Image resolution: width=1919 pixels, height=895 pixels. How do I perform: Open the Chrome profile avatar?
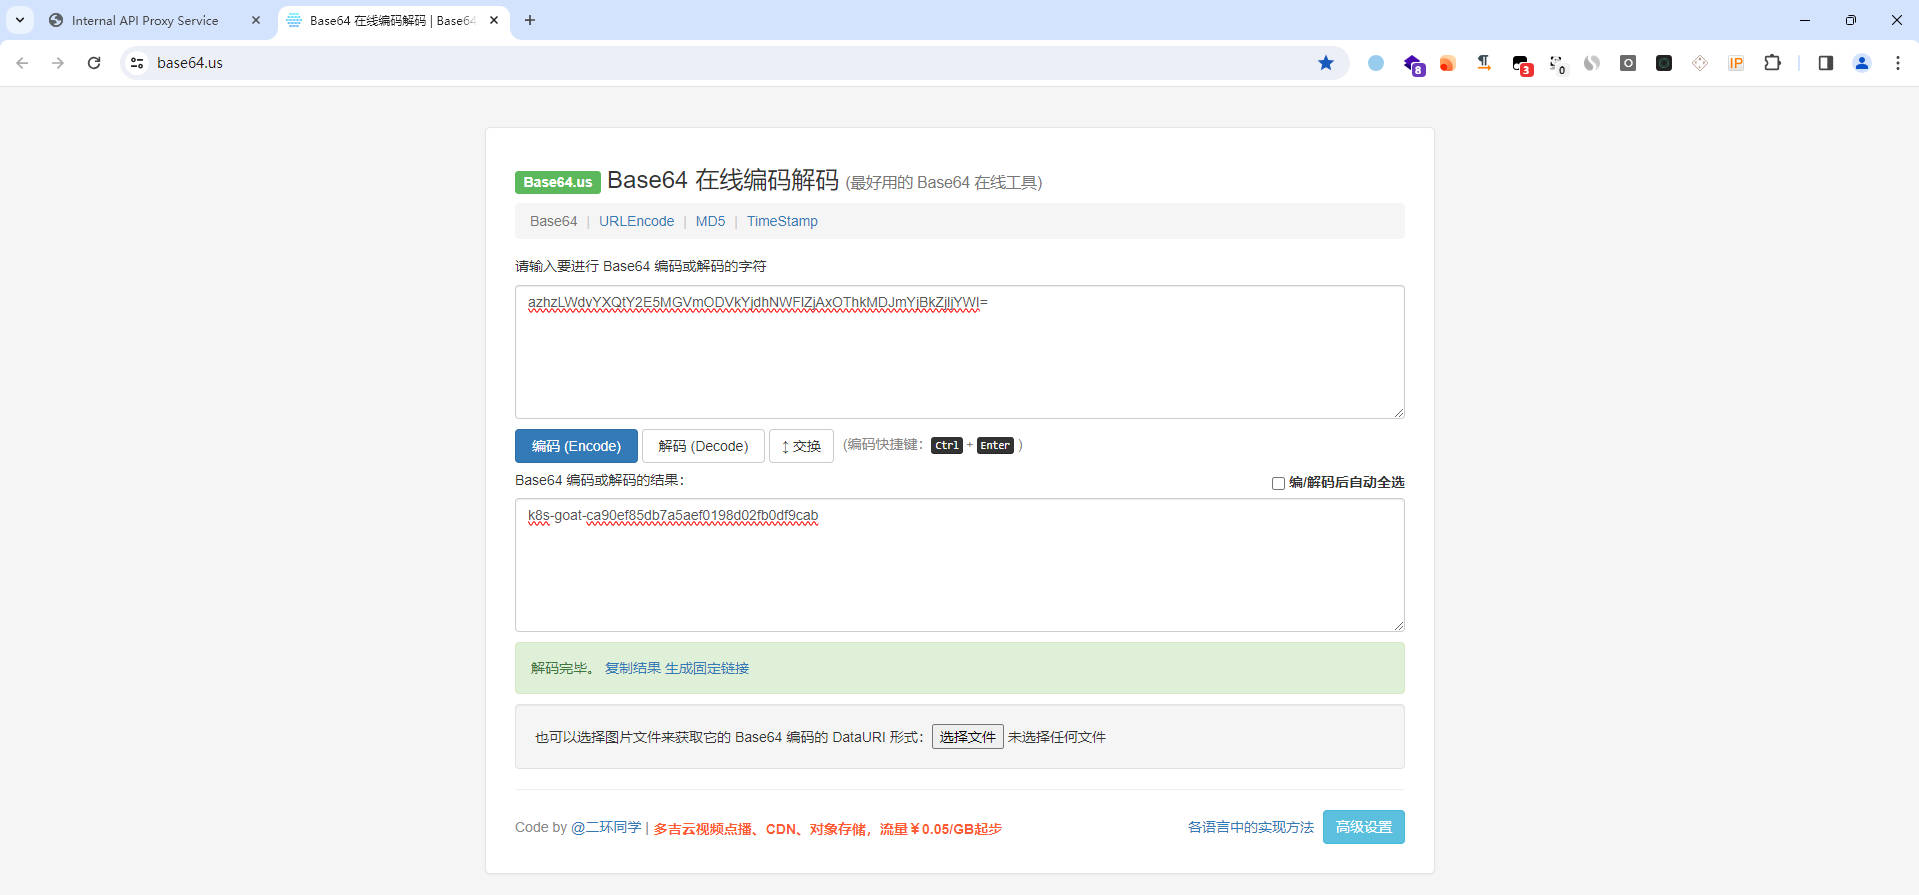click(1862, 63)
